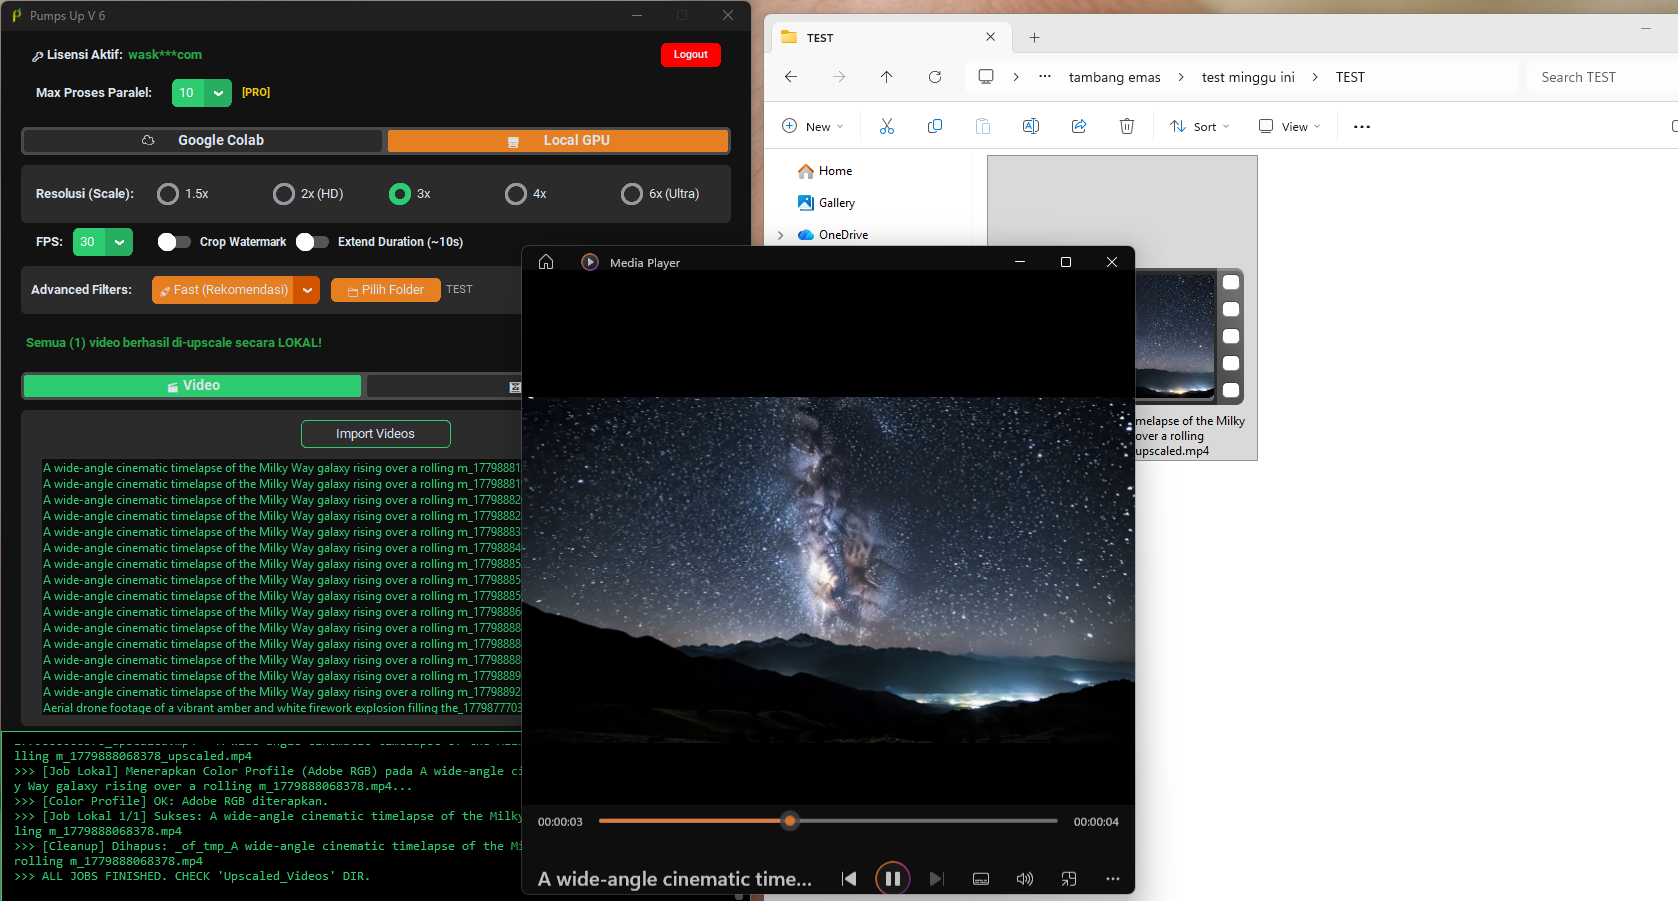Open the New menu in File Explorer
The width and height of the screenshot is (1678, 901).
(x=813, y=126)
